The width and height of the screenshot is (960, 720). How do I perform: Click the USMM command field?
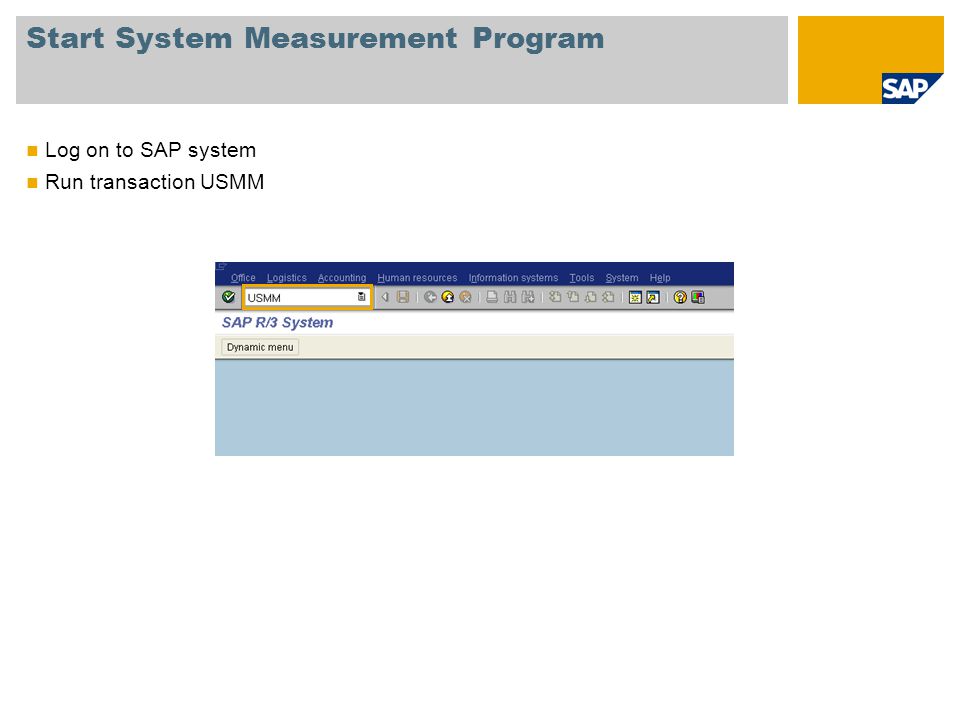pyautogui.click(x=307, y=298)
